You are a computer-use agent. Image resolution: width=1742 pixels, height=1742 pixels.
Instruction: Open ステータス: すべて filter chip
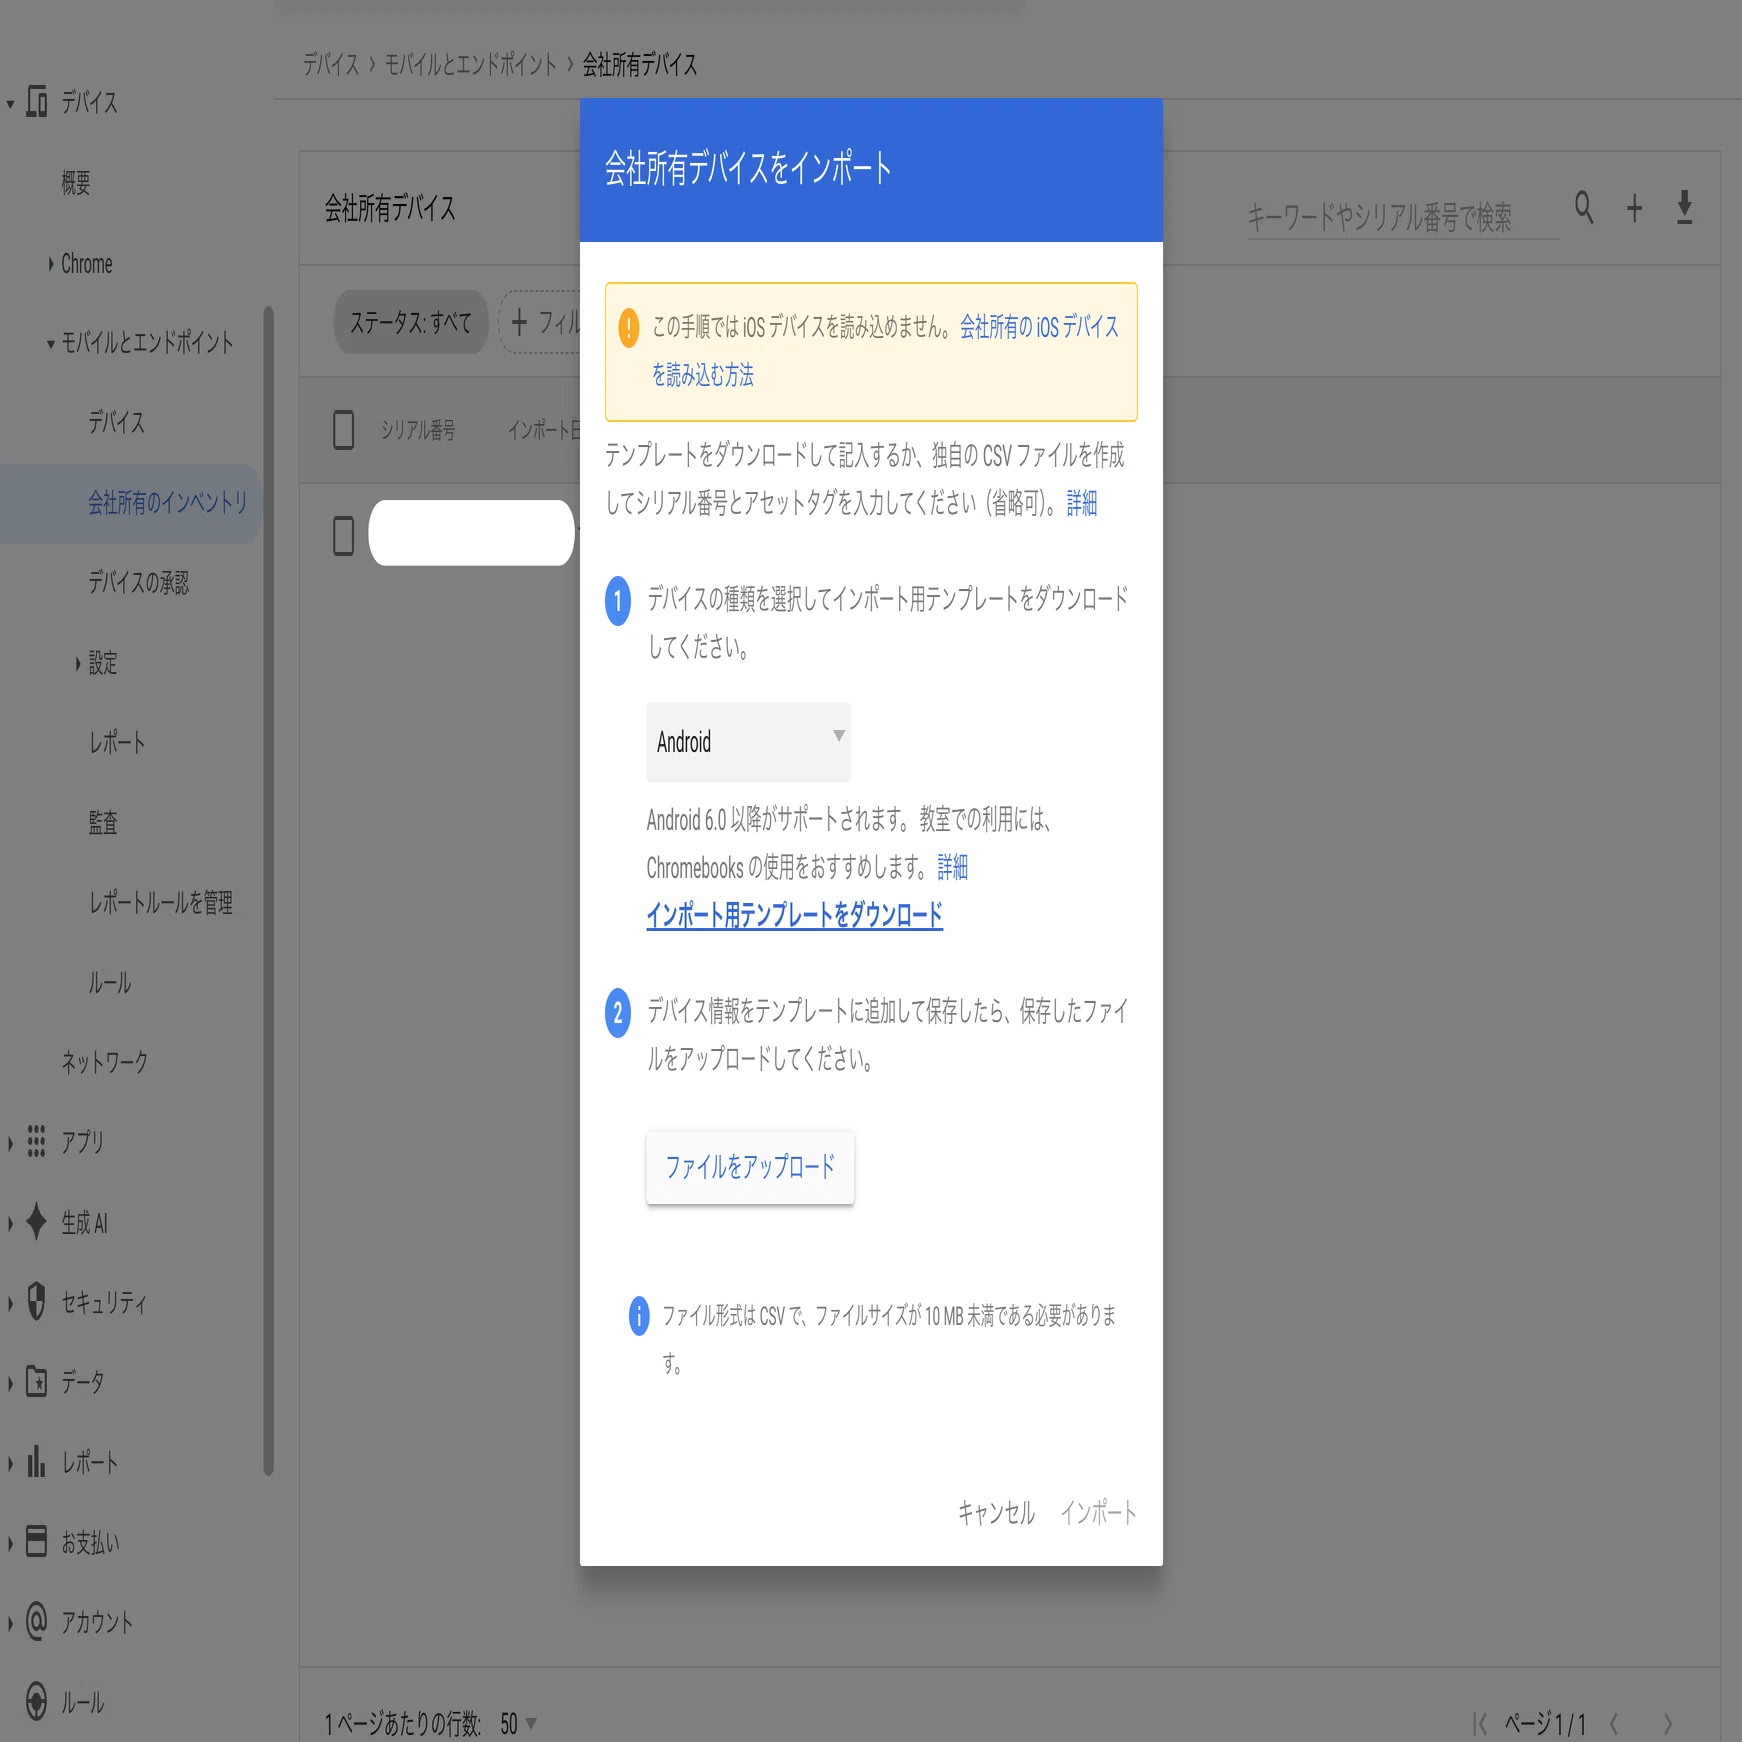(410, 322)
